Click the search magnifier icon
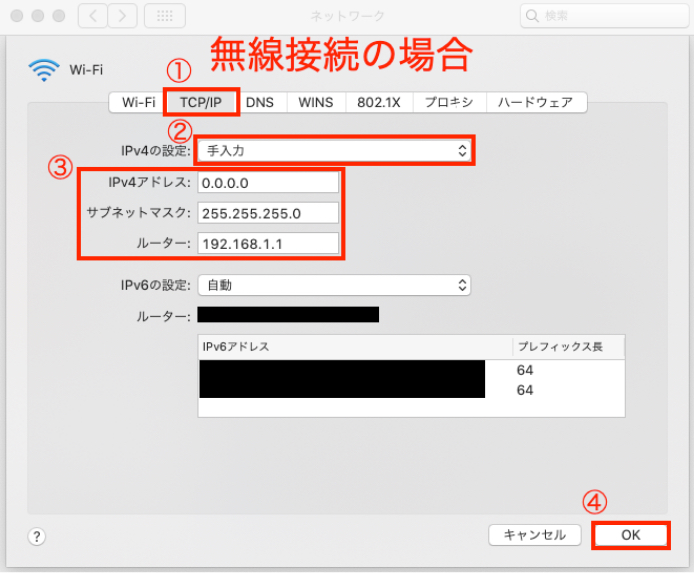Screen dimensions: 694x573 click(532, 16)
